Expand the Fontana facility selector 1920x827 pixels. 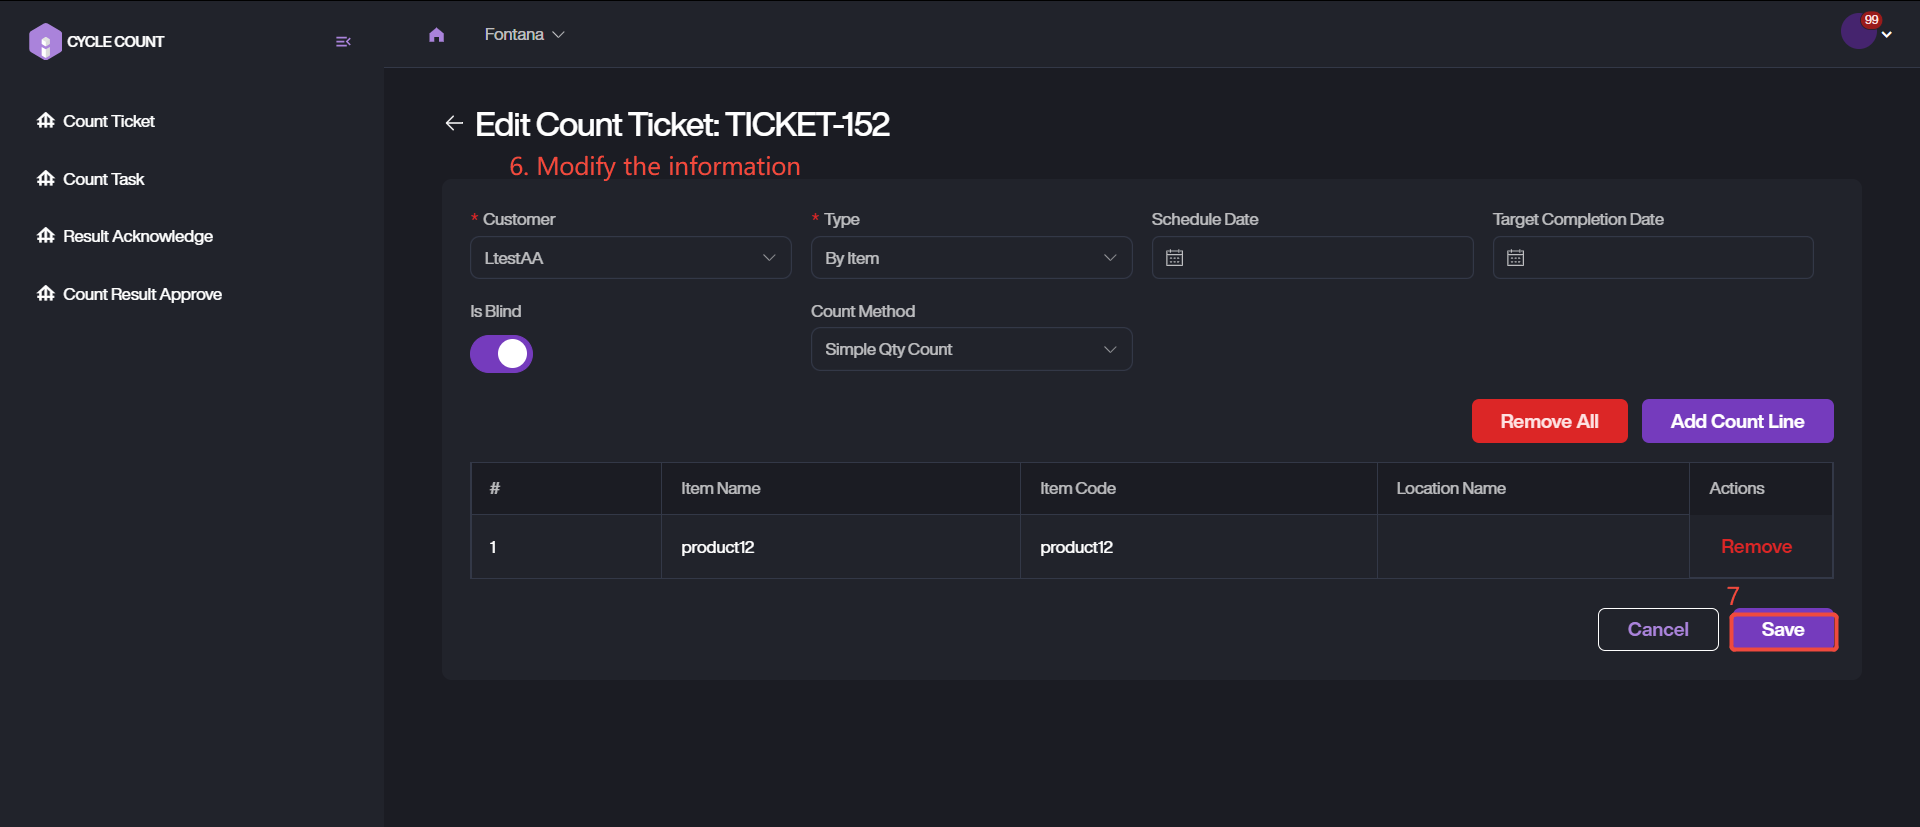[x=524, y=35]
